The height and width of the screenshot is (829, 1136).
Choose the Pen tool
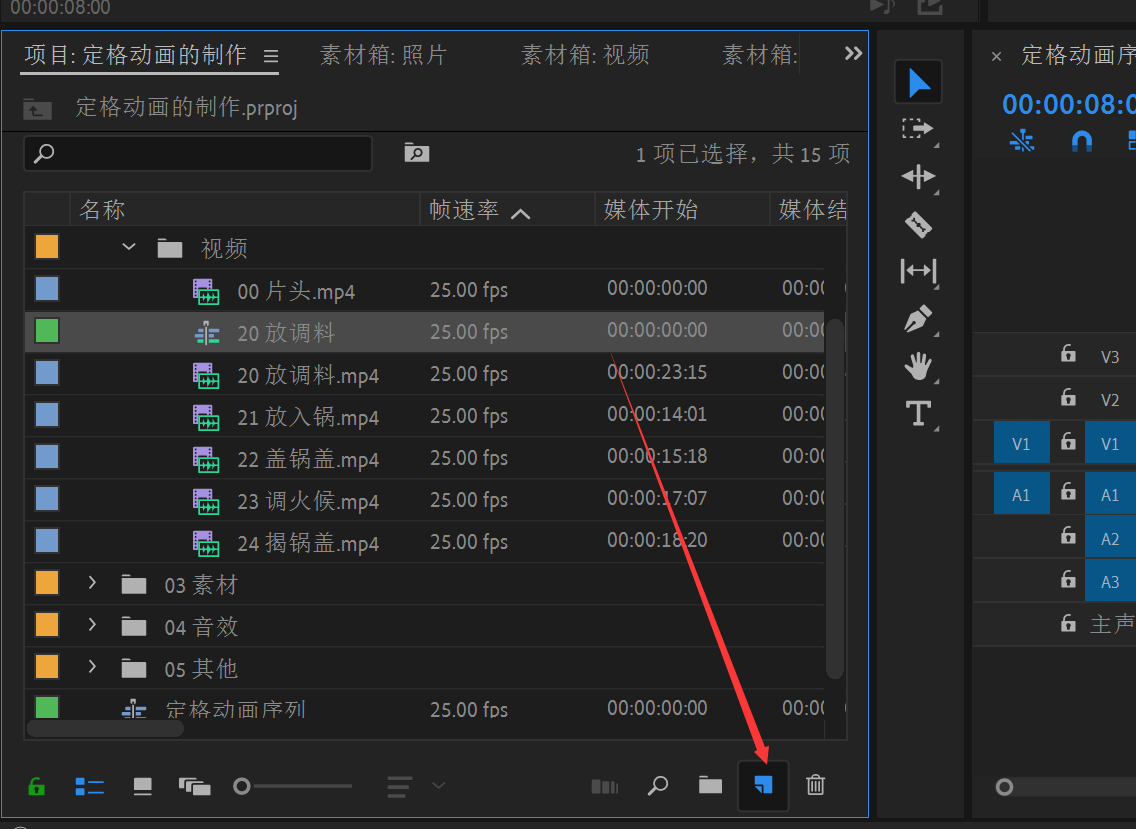pos(919,319)
